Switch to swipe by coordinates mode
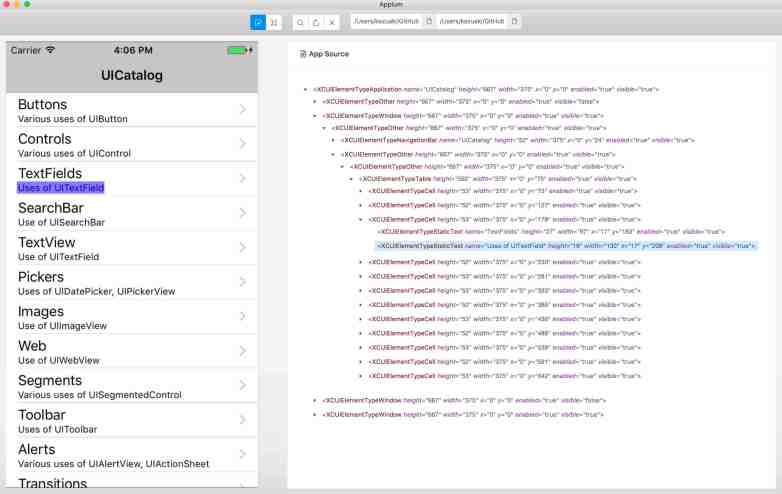The width and height of the screenshot is (782, 494). (274, 22)
